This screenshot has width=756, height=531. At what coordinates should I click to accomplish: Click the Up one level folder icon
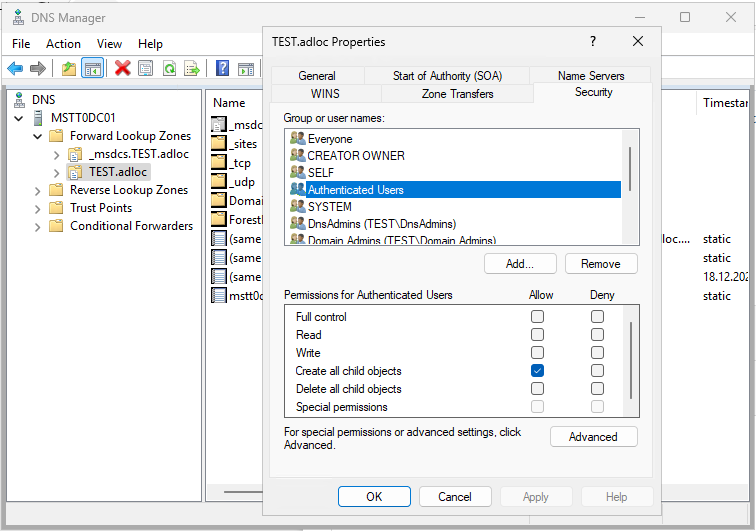point(68,68)
